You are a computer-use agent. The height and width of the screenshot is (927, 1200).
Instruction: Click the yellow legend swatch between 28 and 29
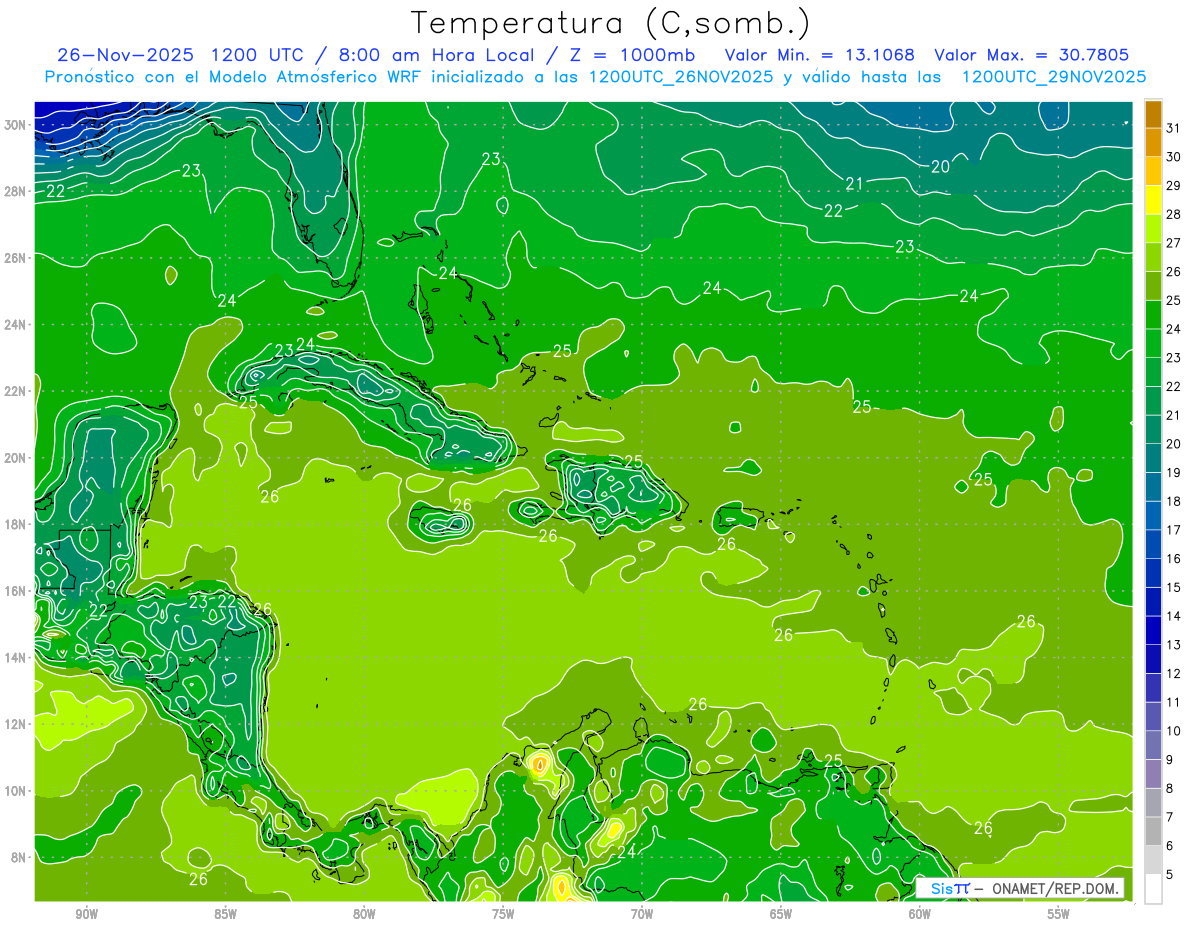[1153, 200]
